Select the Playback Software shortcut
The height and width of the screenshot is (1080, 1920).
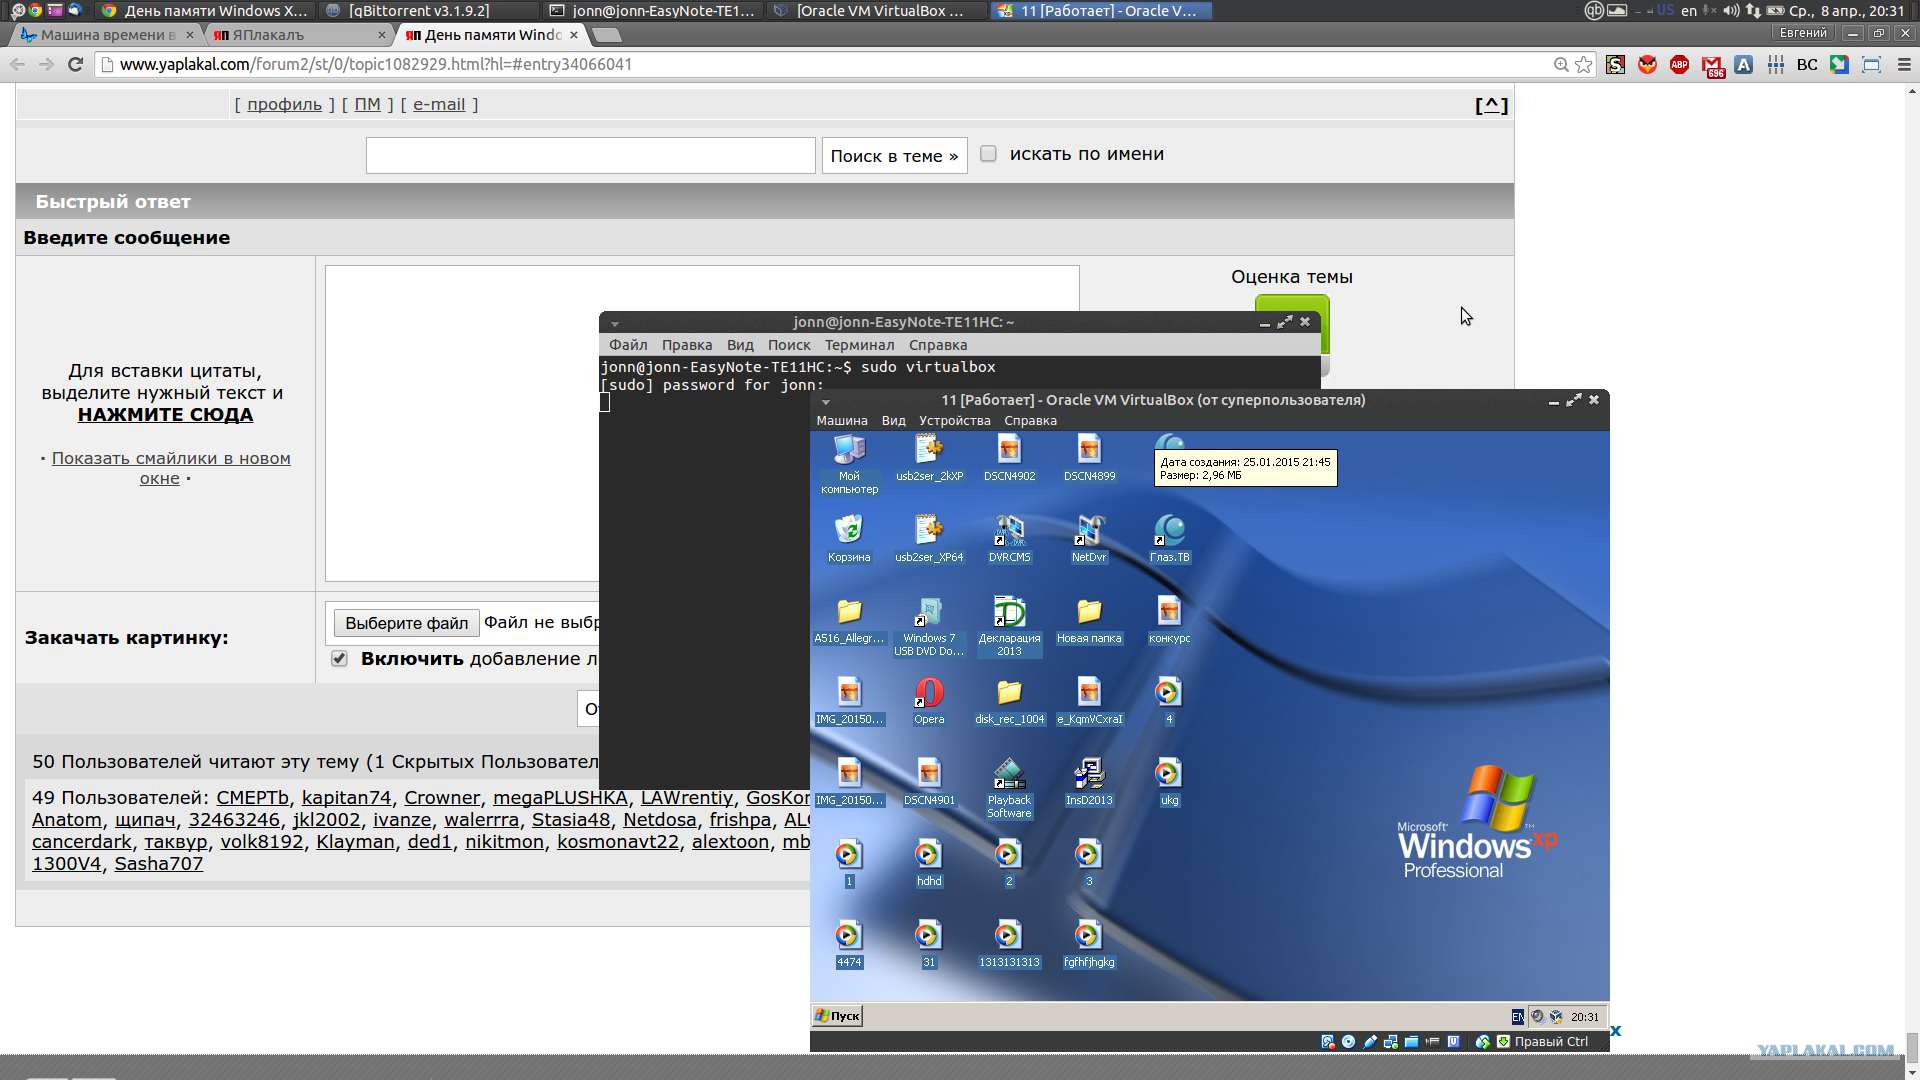1009,788
